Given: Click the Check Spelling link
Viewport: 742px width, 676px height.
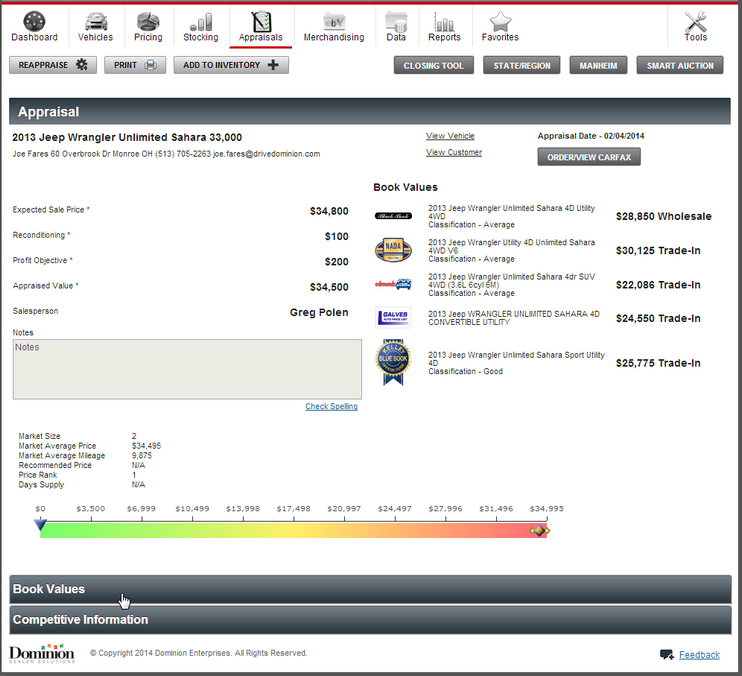Looking at the screenshot, I should click(x=331, y=406).
